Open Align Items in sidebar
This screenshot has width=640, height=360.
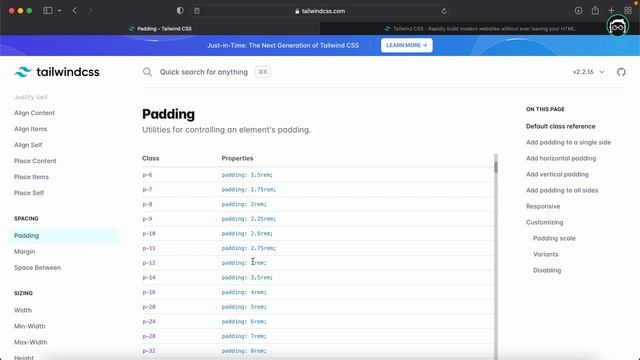[31, 129]
